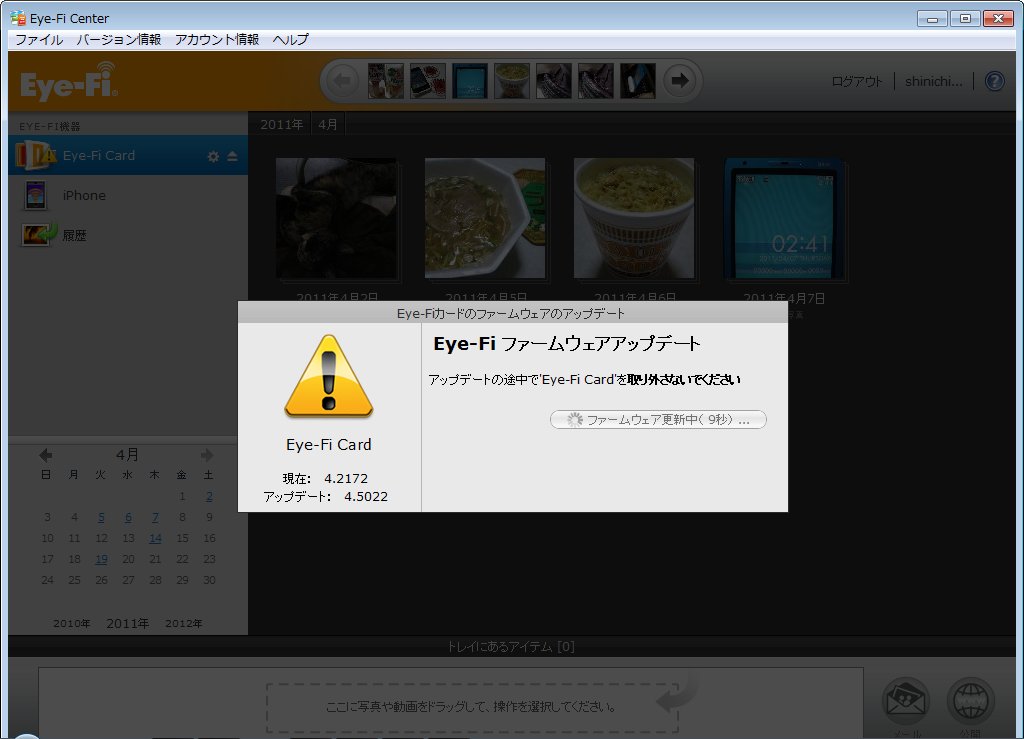This screenshot has width=1024, height=739.
Task: Click the Eye-Fi ファームウェアアップデート heading
Action: coord(567,343)
